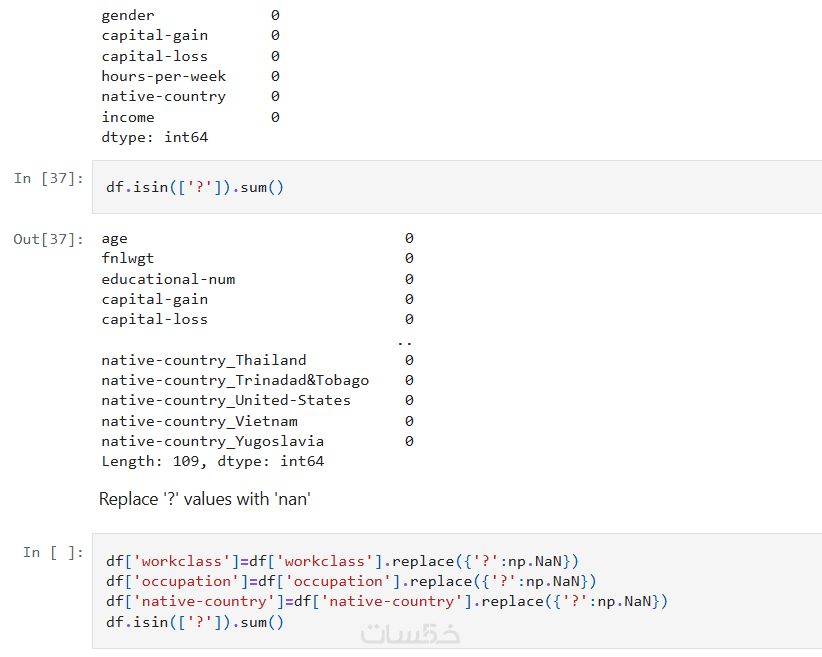Select the empty In [ ] cell prompt

tap(52, 552)
